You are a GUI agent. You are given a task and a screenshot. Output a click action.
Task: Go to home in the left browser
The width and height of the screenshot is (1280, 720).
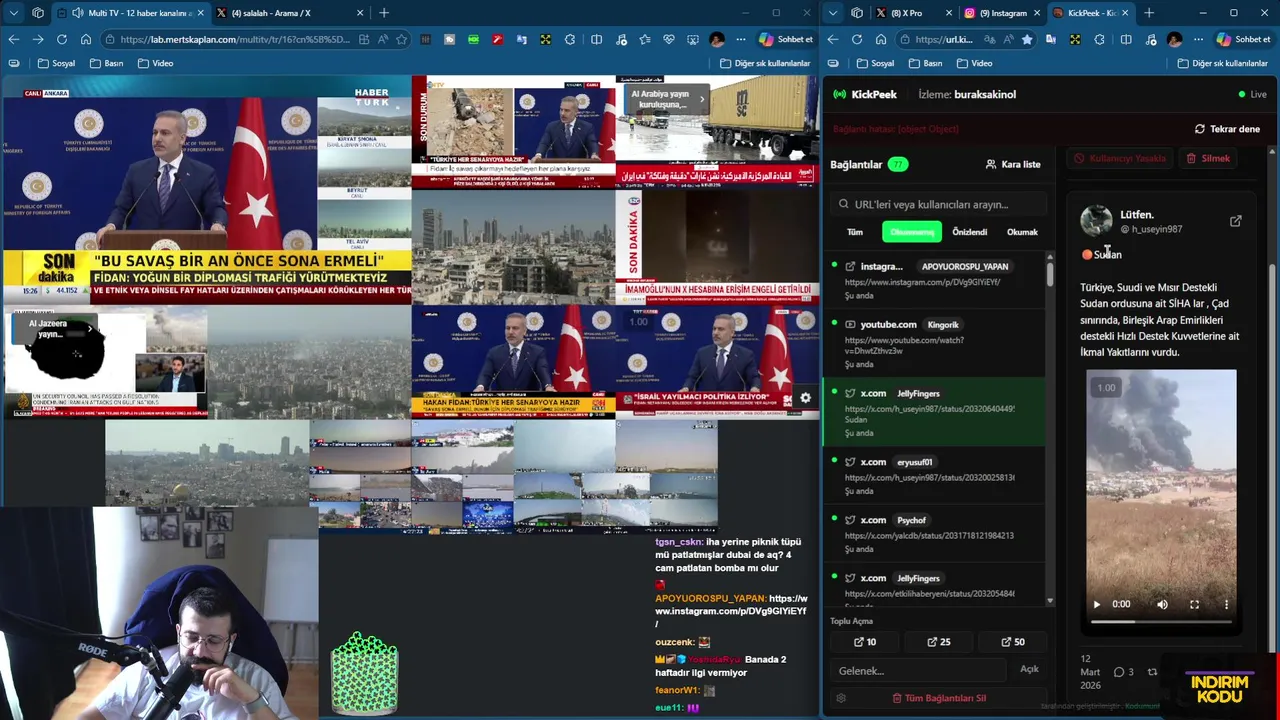click(86, 39)
